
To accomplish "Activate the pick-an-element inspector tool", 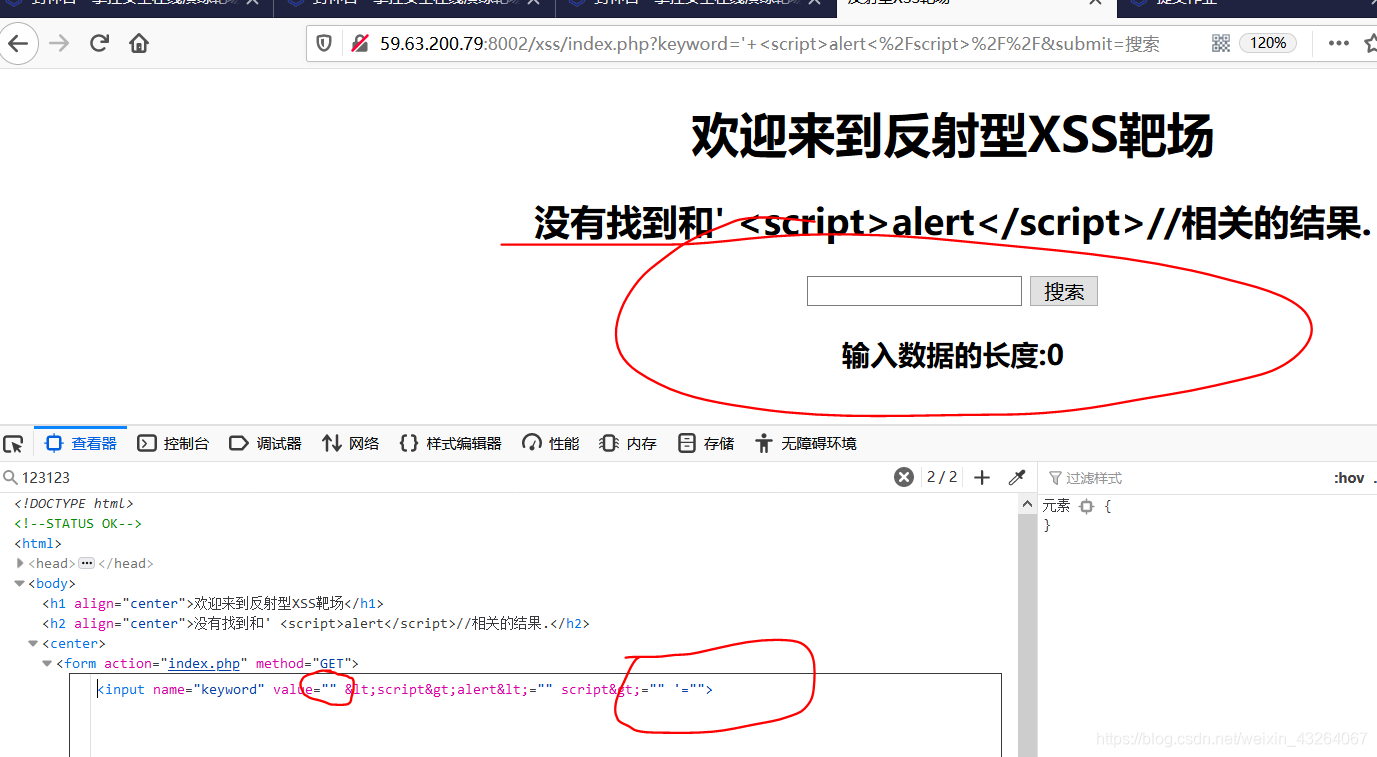I will (13, 444).
